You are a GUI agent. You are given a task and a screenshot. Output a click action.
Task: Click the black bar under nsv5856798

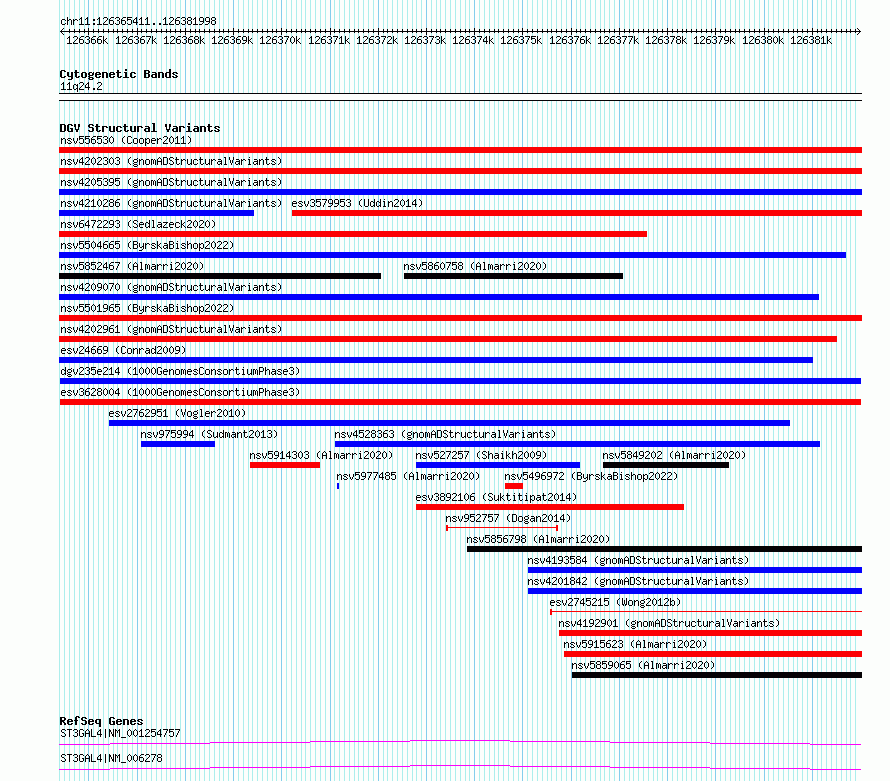coord(664,549)
